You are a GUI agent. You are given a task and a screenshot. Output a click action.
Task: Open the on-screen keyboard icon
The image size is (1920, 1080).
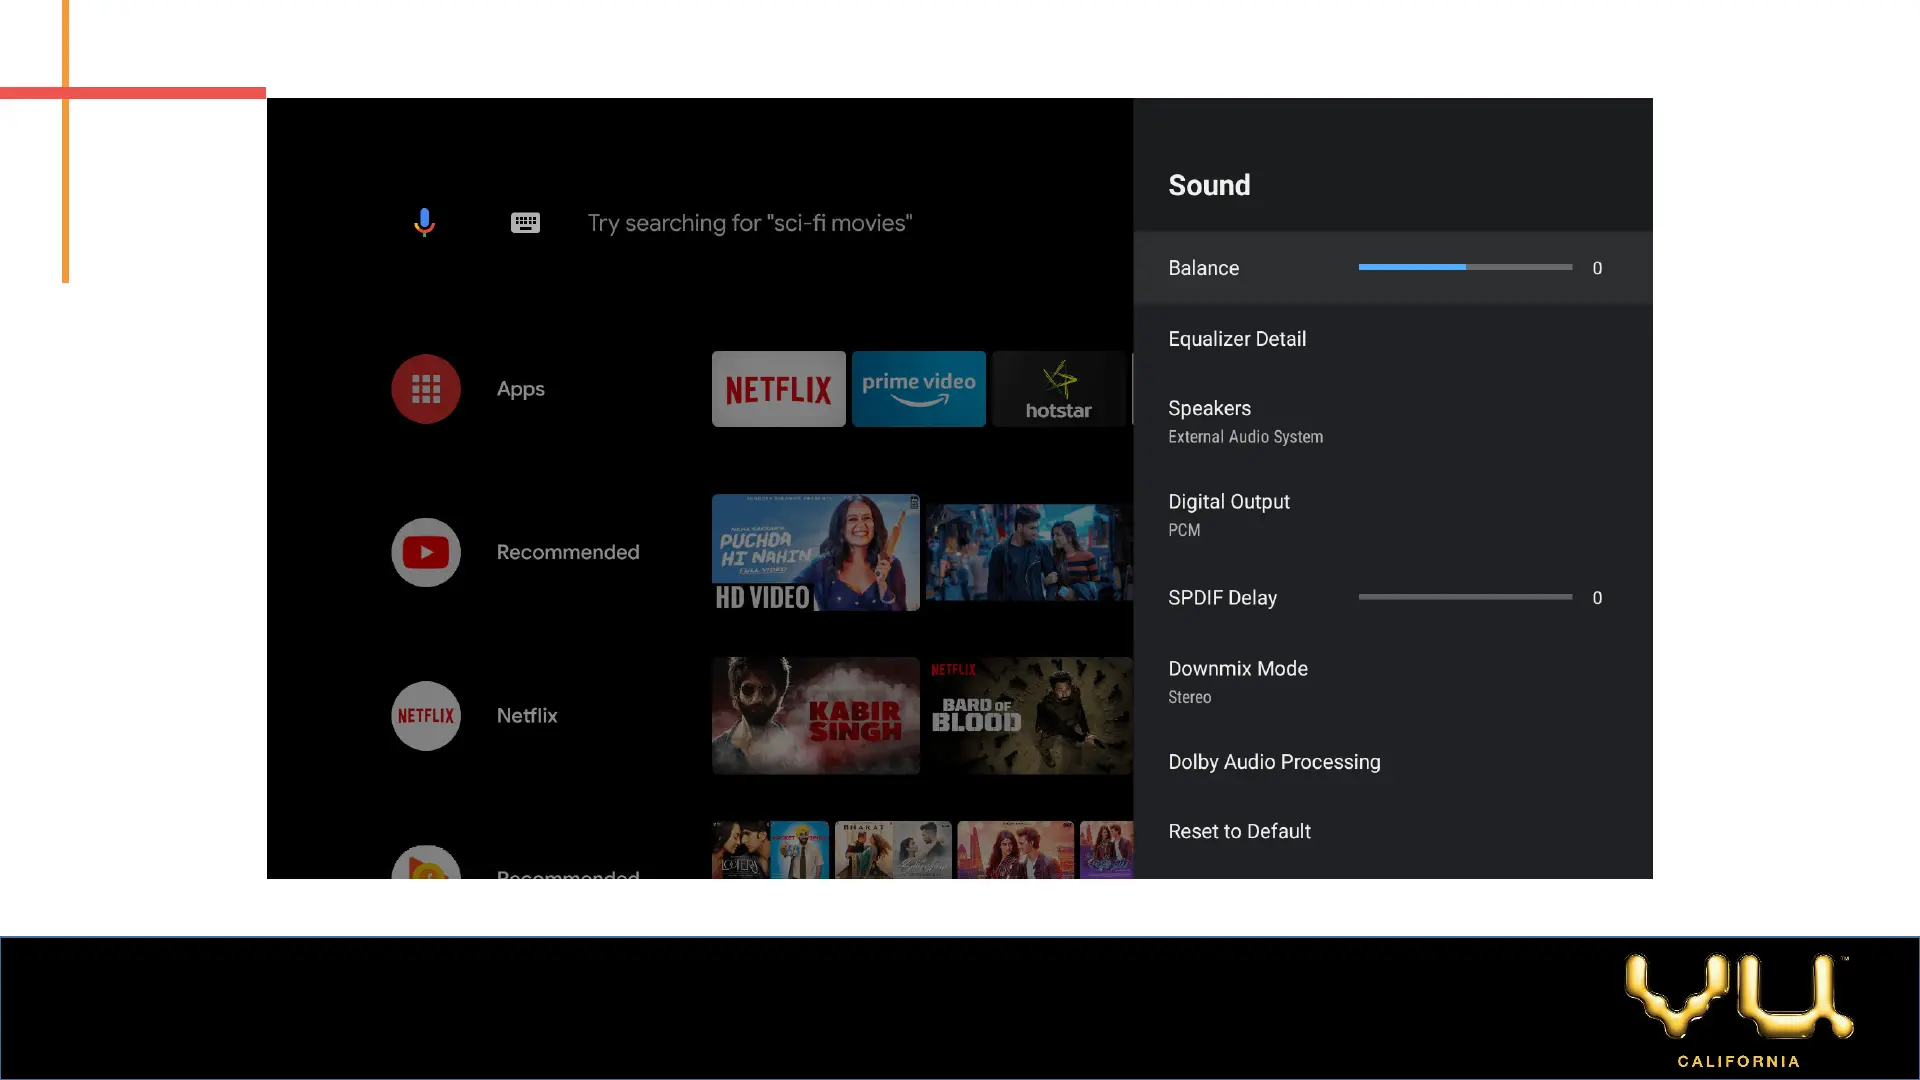click(525, 223)
